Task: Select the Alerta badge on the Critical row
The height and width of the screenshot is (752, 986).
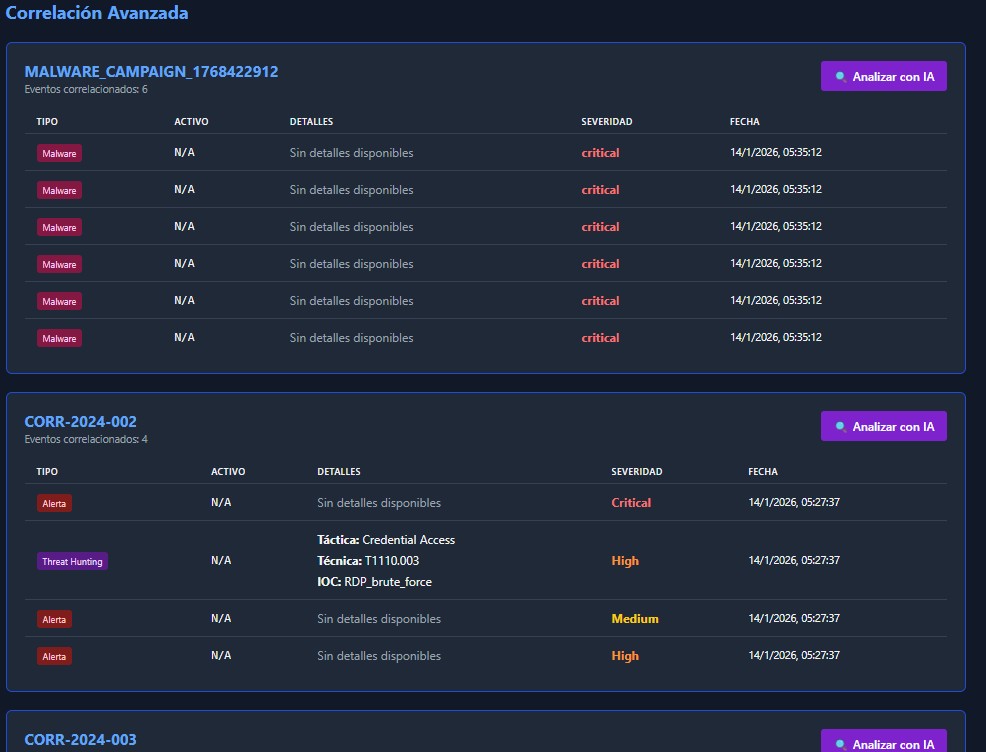Action: [54, 503]
